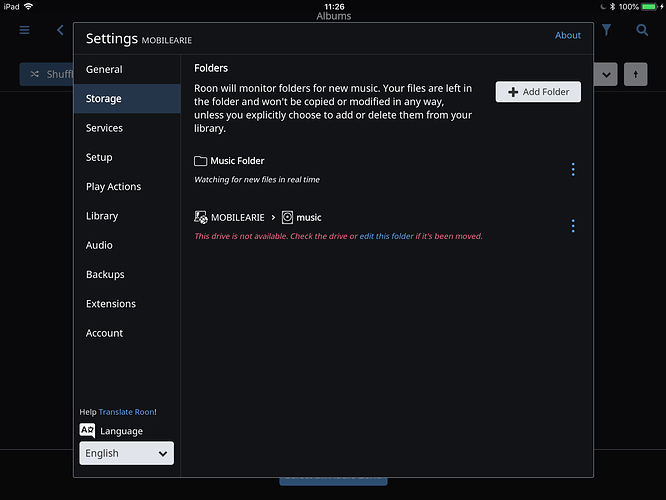Open the English language dropdown
The width and height of the screenshot is (666, 500).
click(127, 453)
